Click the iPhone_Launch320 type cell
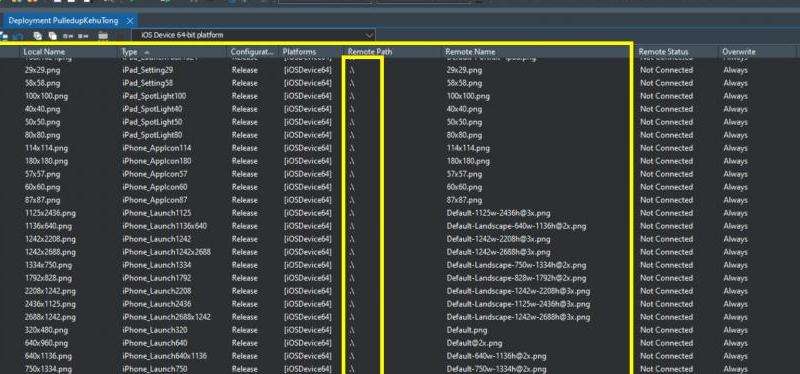 [x=155, y=330]
